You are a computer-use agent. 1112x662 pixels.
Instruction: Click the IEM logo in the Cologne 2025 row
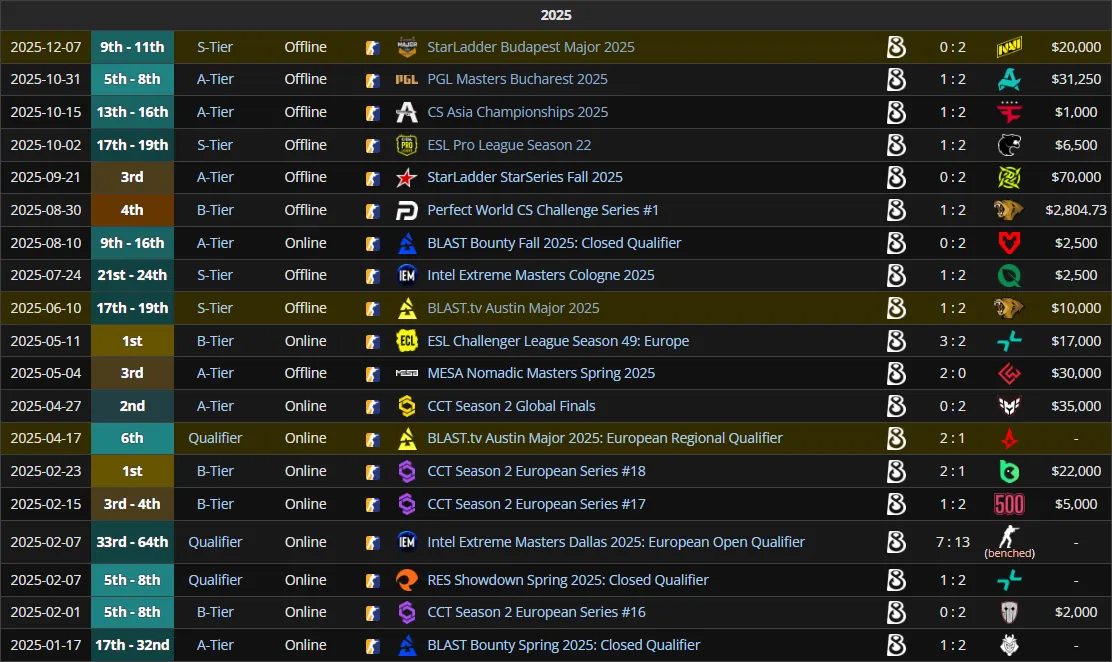tap(407, 275)
